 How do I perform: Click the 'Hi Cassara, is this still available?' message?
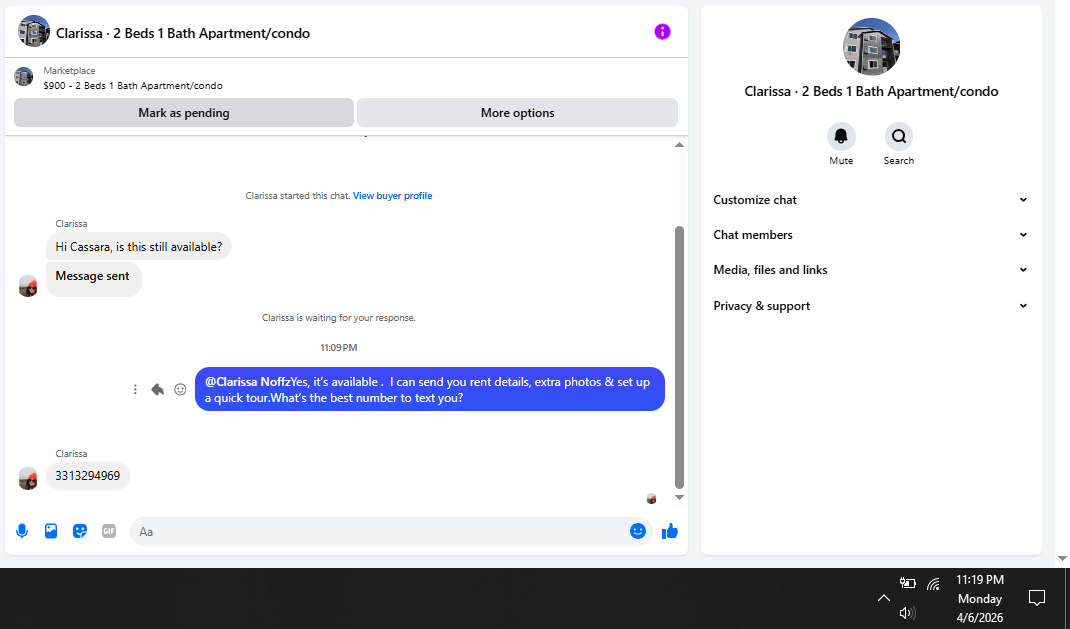click(139, 247)
